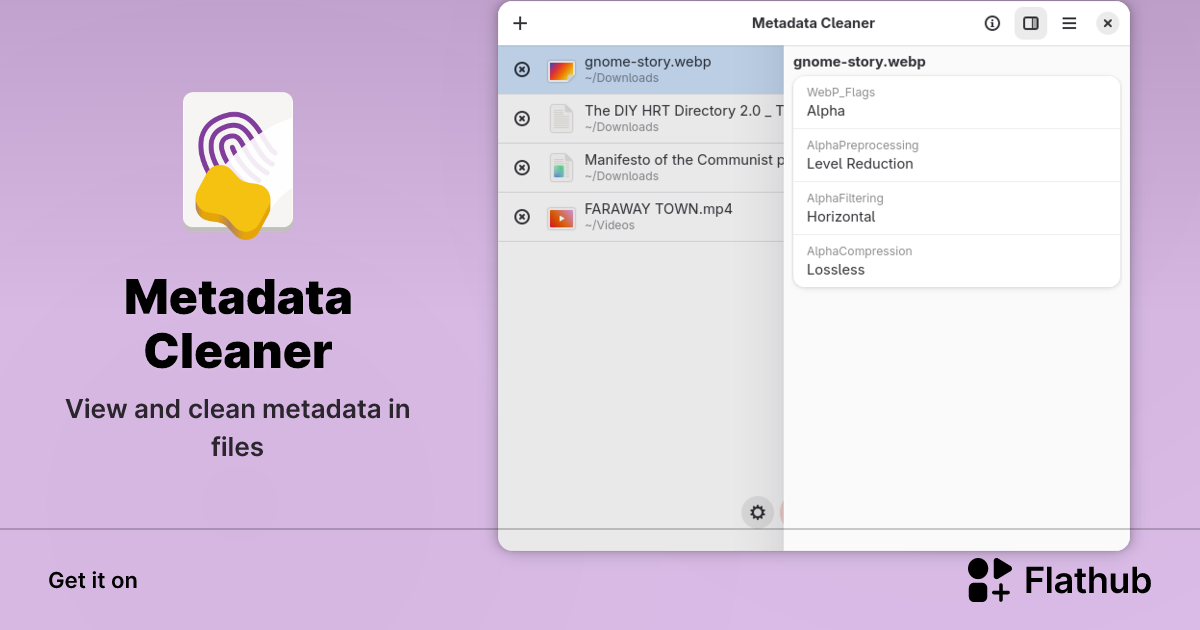This screenshot has height=630, width=1200.
Task: Select the FARAWAY TOWN.mp4 file name
Action: tap(658, 209)
